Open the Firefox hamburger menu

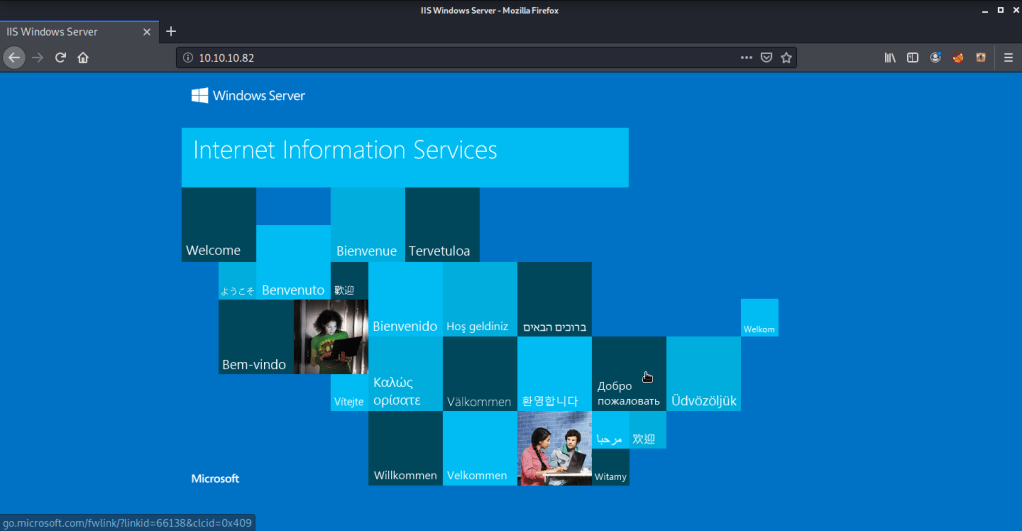[1008, 58]
